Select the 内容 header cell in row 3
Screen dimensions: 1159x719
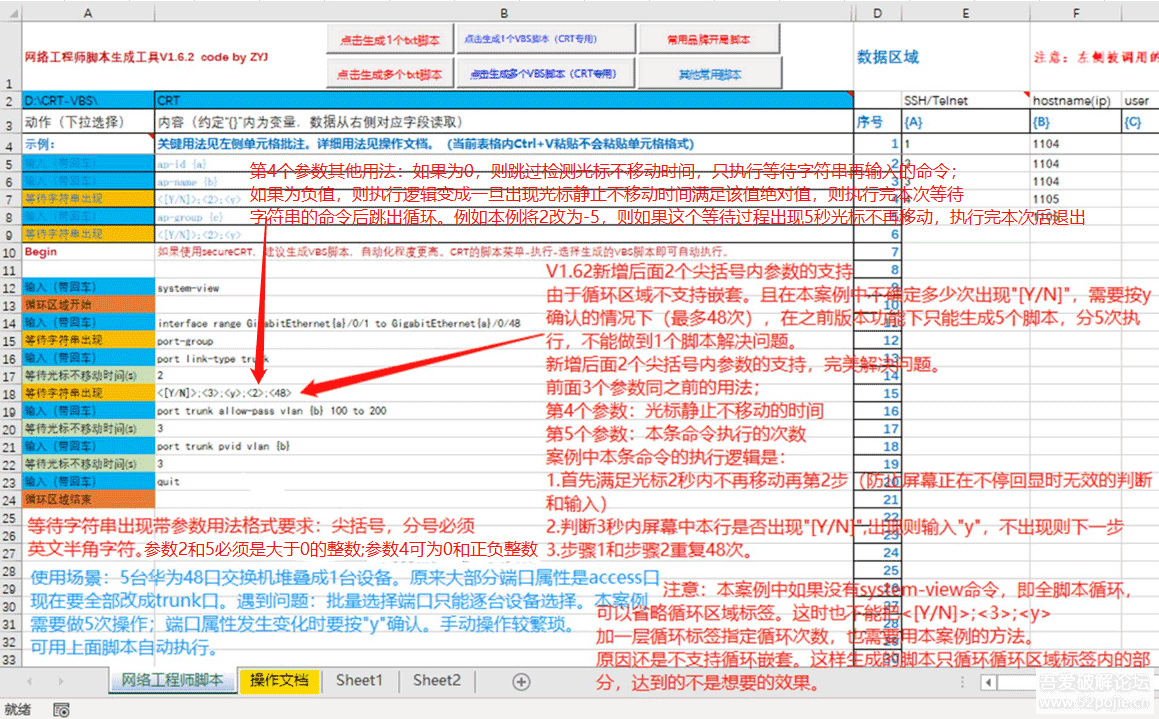coord(504,122)
